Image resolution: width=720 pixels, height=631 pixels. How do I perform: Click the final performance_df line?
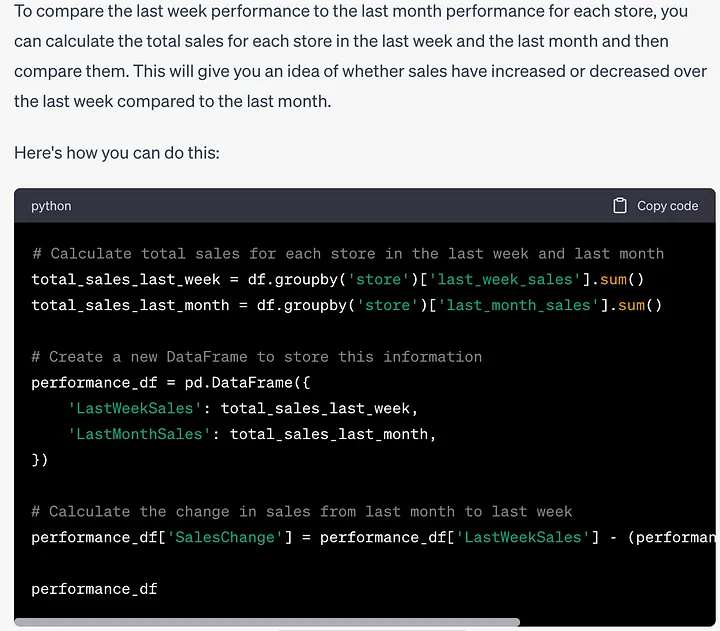click(94, 589)
